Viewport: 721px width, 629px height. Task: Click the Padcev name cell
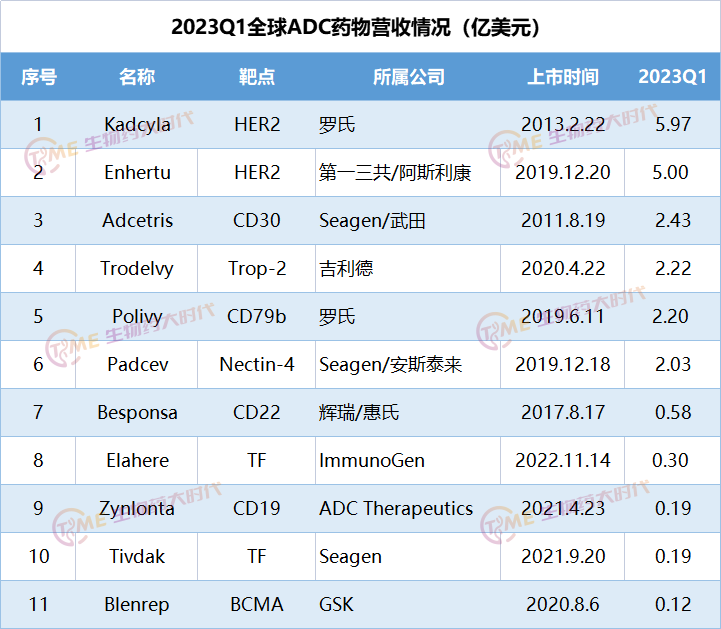137,365
